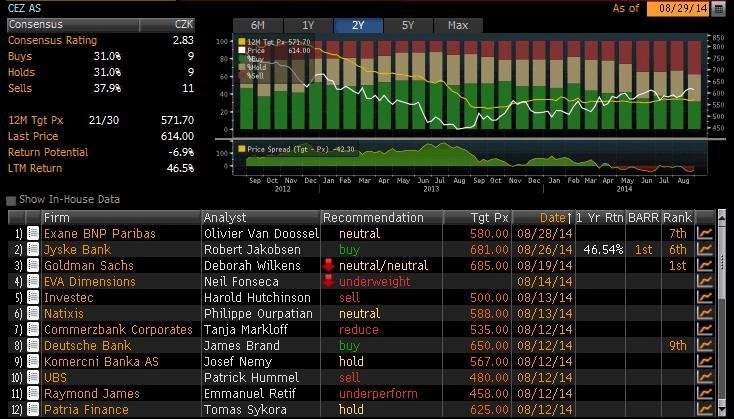Viewport: 734px width, 419px height.
Task: Open the chart icon in the Goldman Sachs row
Action: click(705, 265)
